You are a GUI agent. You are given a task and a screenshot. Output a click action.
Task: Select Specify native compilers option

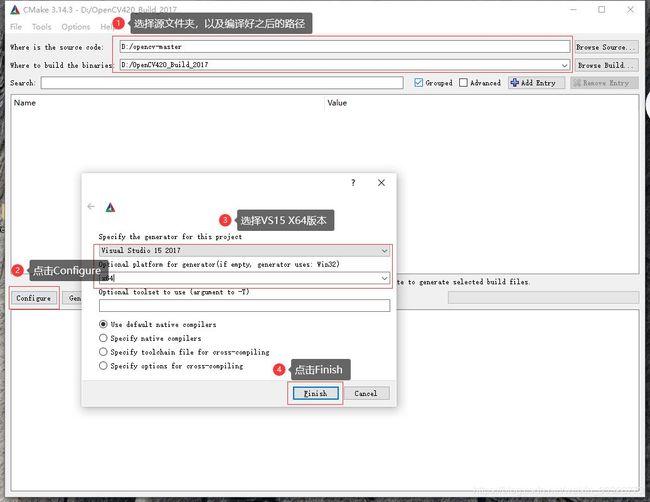[103, 338]
